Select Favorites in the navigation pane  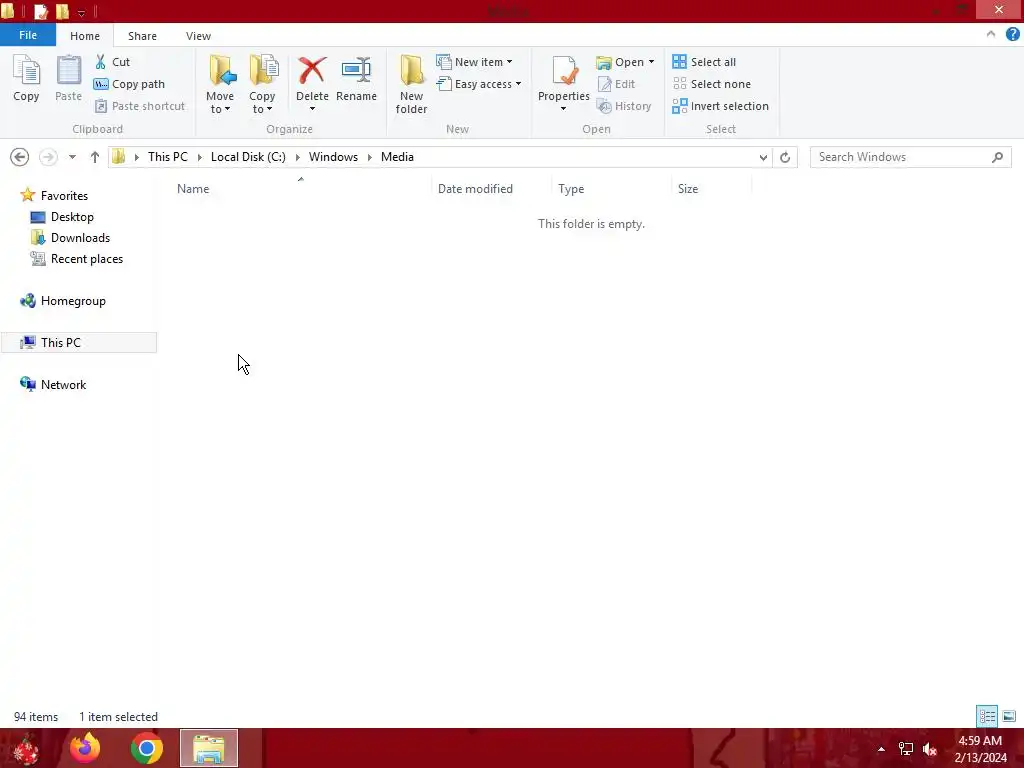[54, 195]
